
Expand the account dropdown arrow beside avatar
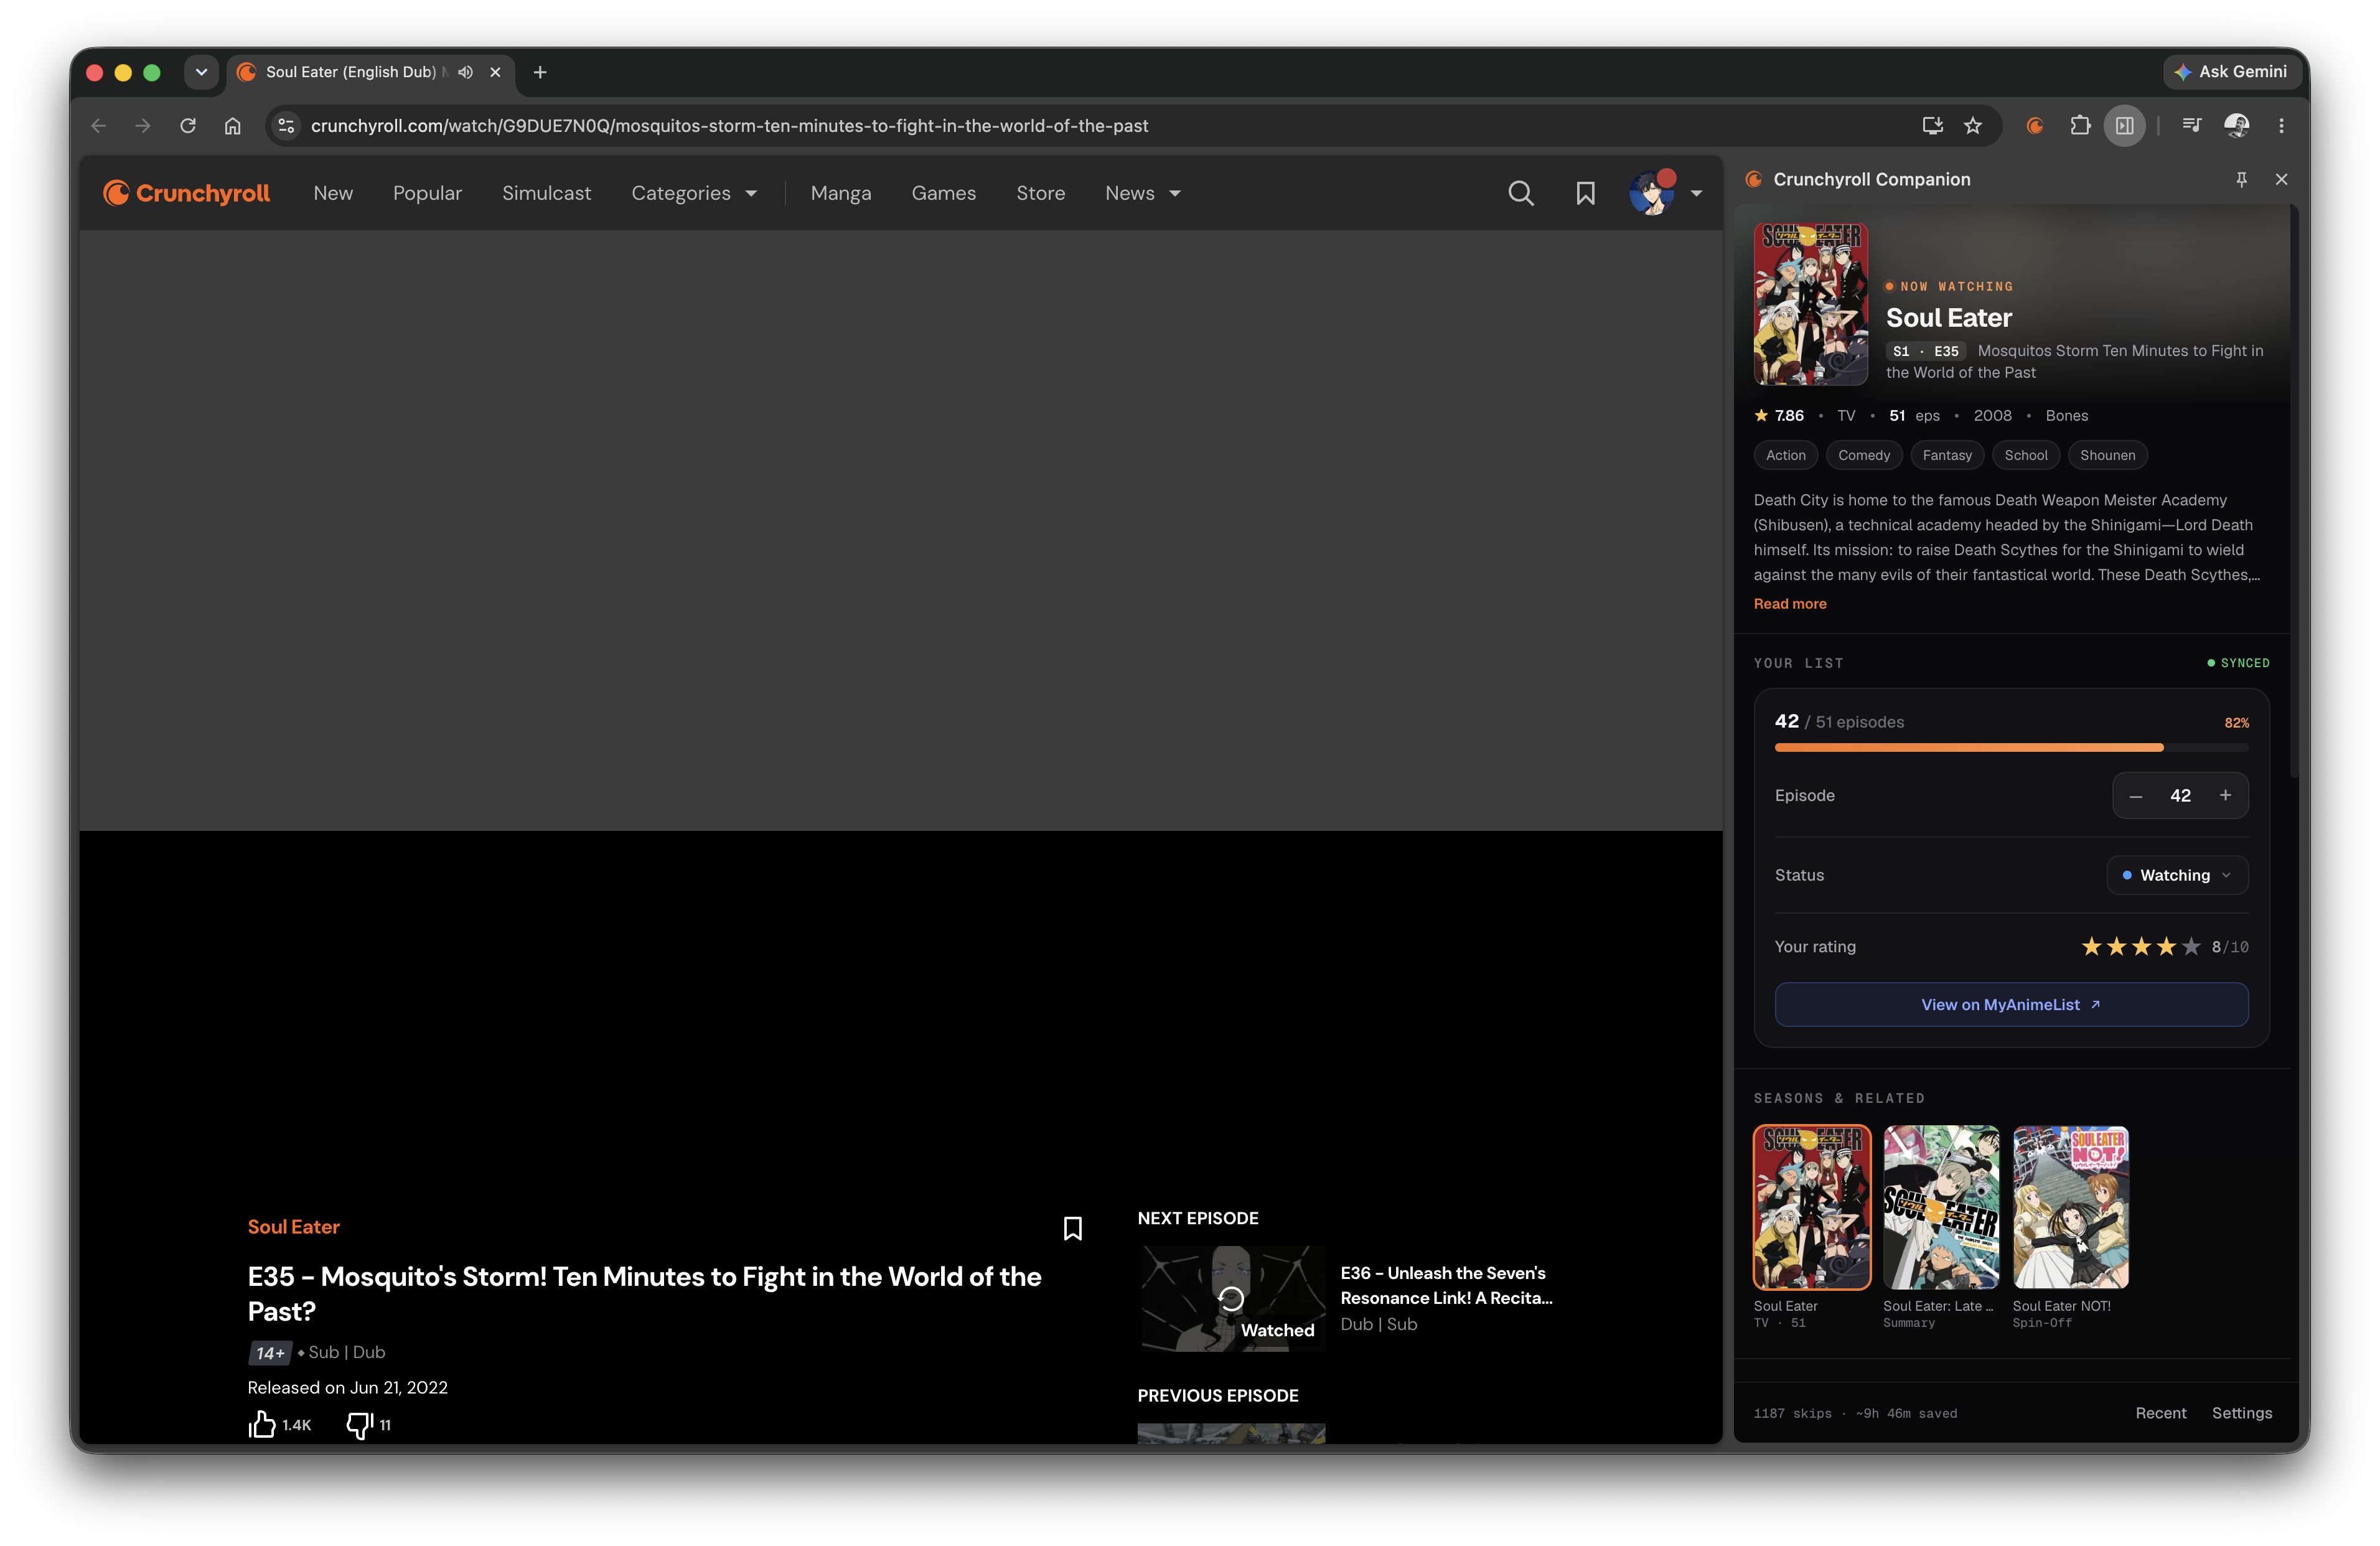(x=1696, y=193)
